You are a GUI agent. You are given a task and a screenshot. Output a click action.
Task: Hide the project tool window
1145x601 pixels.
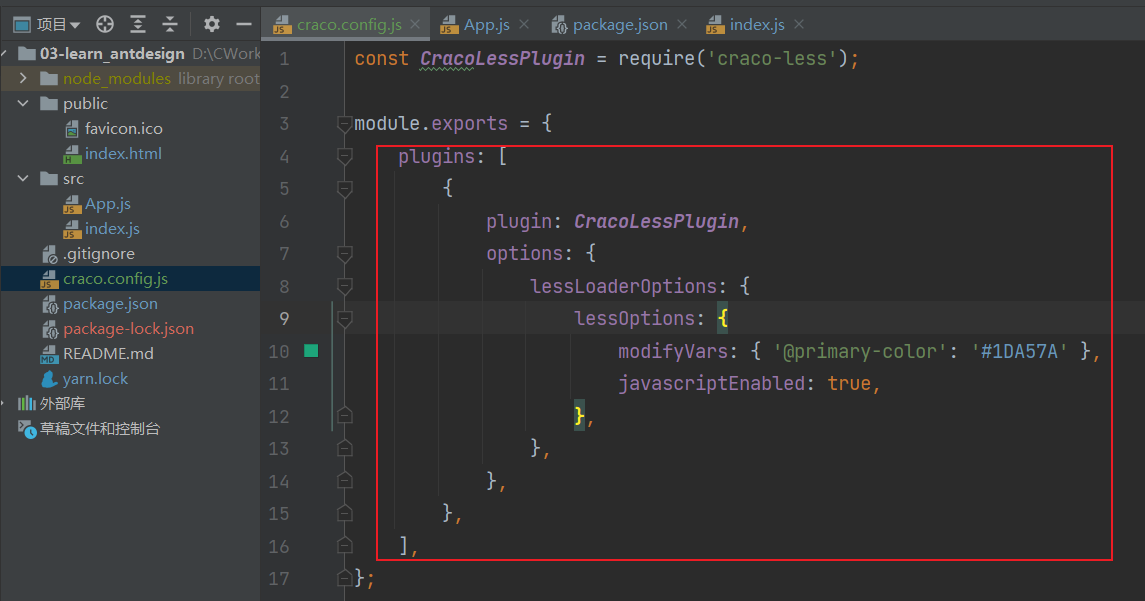click(244, 24)
